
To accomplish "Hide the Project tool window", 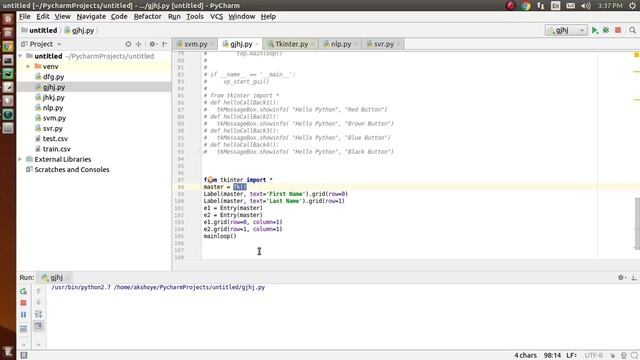I will 164,44.
